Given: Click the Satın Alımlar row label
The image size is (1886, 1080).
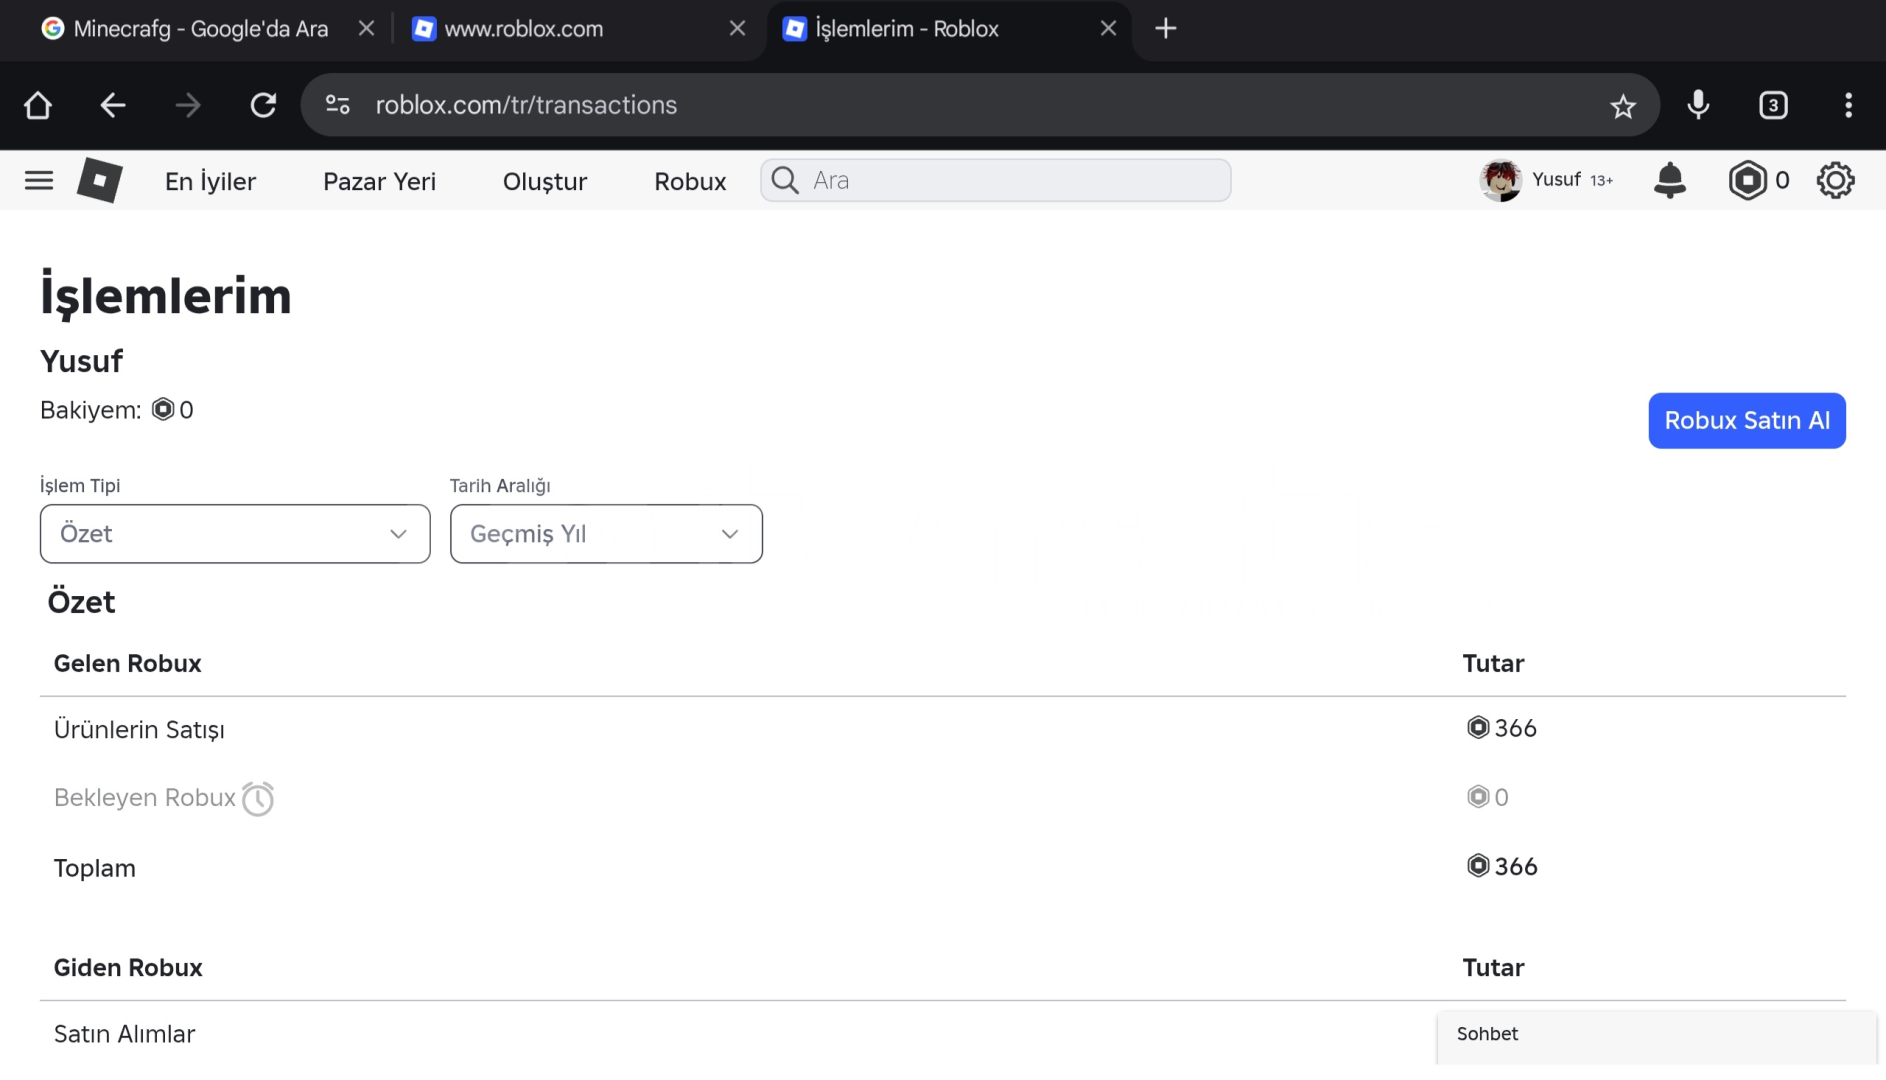Looking at the screenshot, I should [x=124, y=1034].
